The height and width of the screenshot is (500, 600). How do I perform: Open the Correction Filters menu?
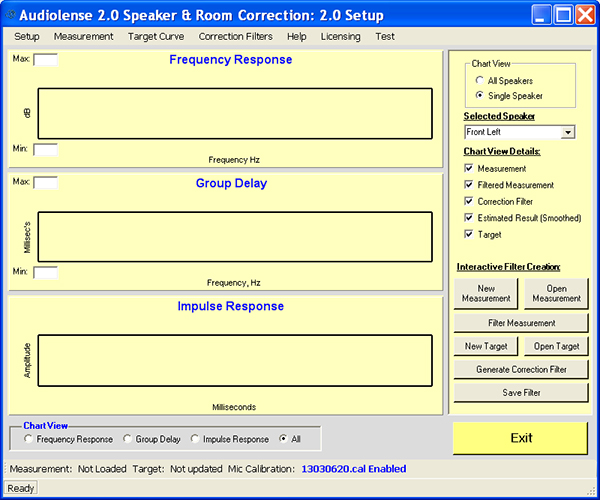[x=235, y=37]
